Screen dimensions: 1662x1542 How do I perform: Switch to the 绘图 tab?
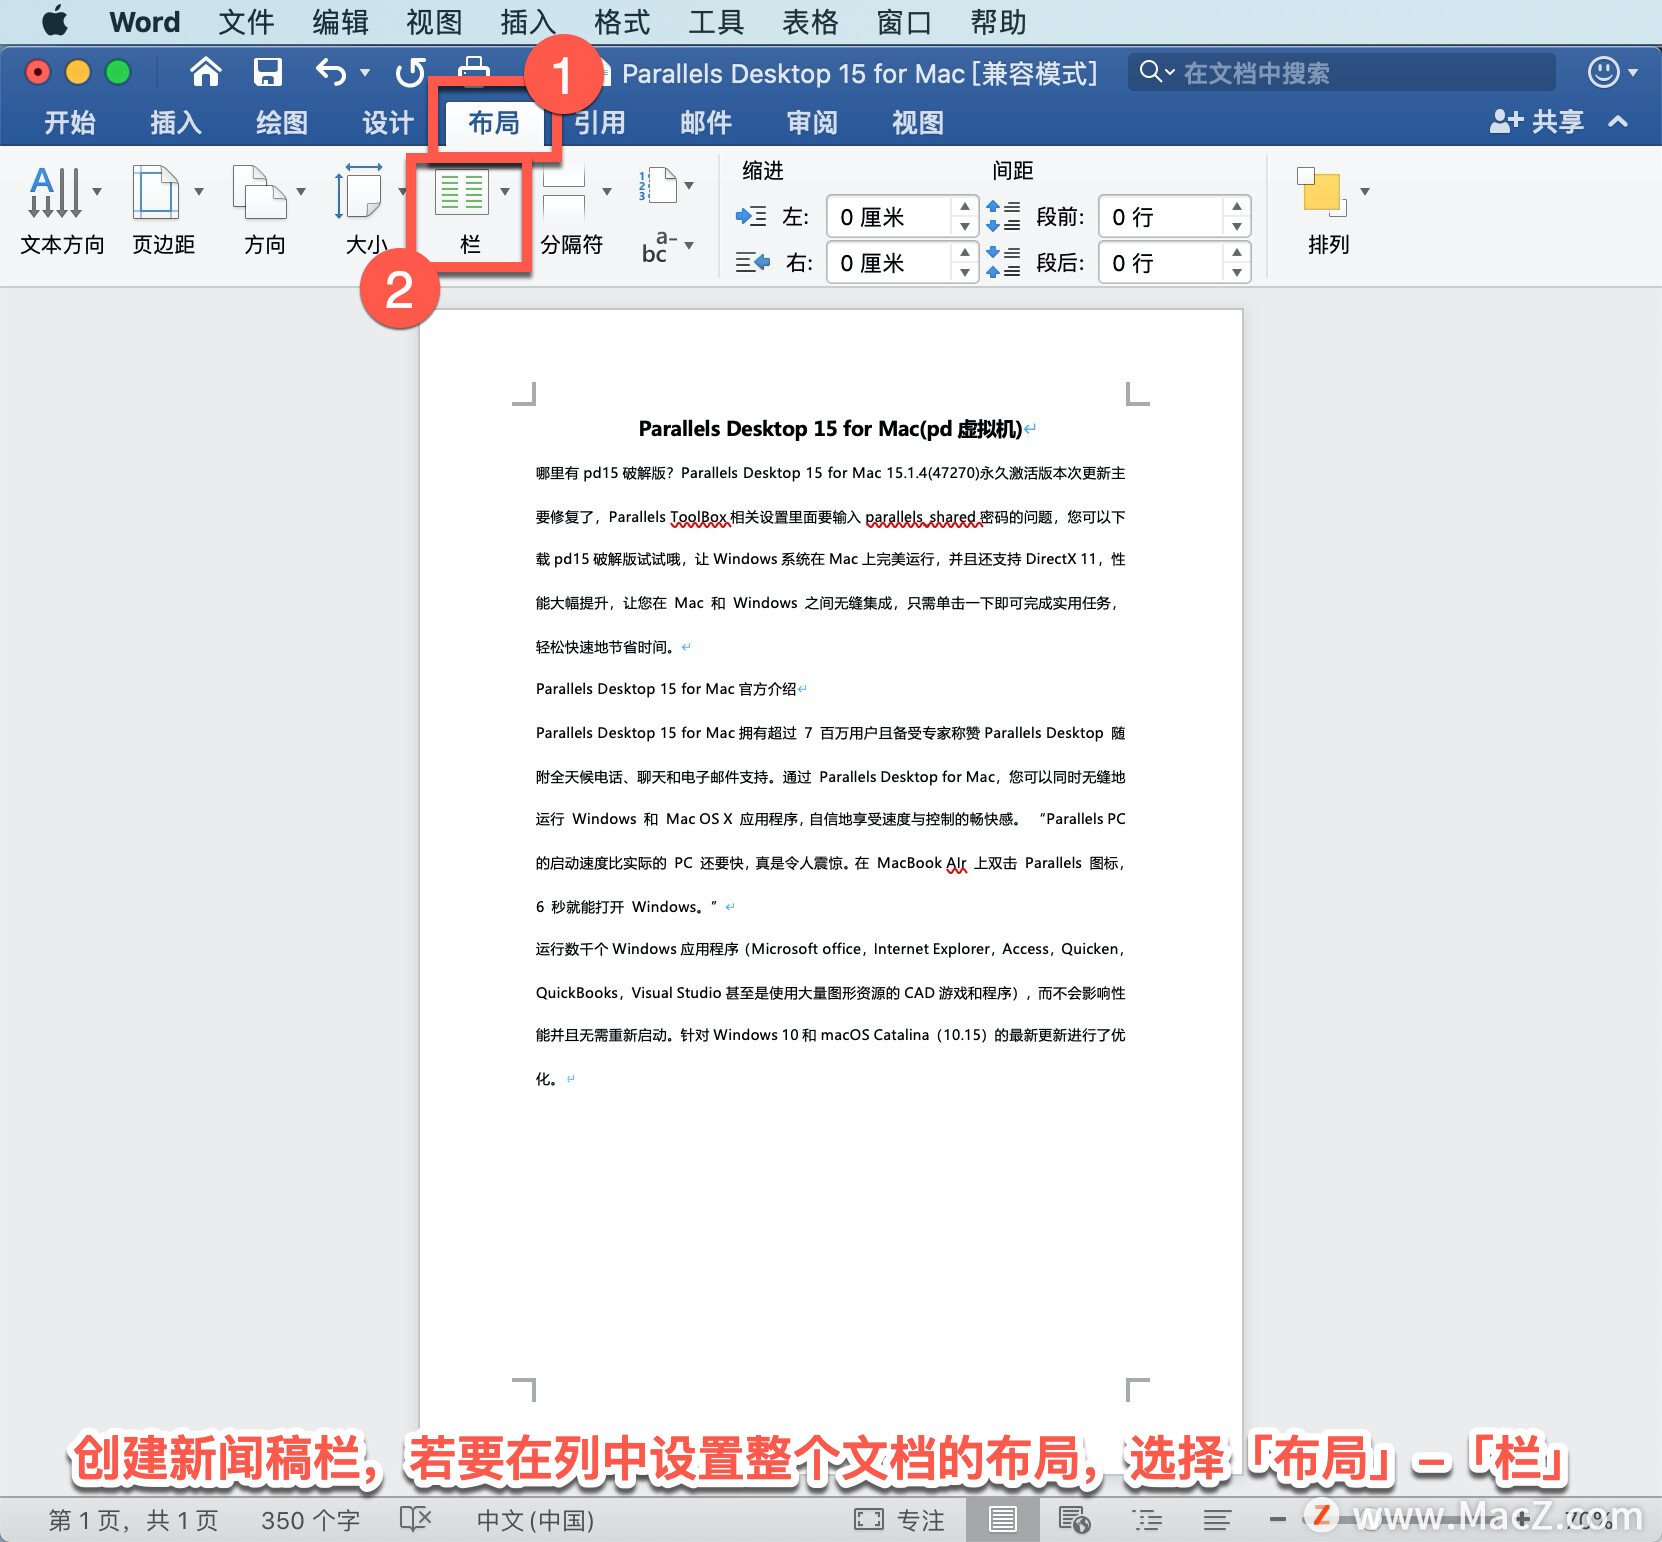pyautogui.click(x=281, y=123)
